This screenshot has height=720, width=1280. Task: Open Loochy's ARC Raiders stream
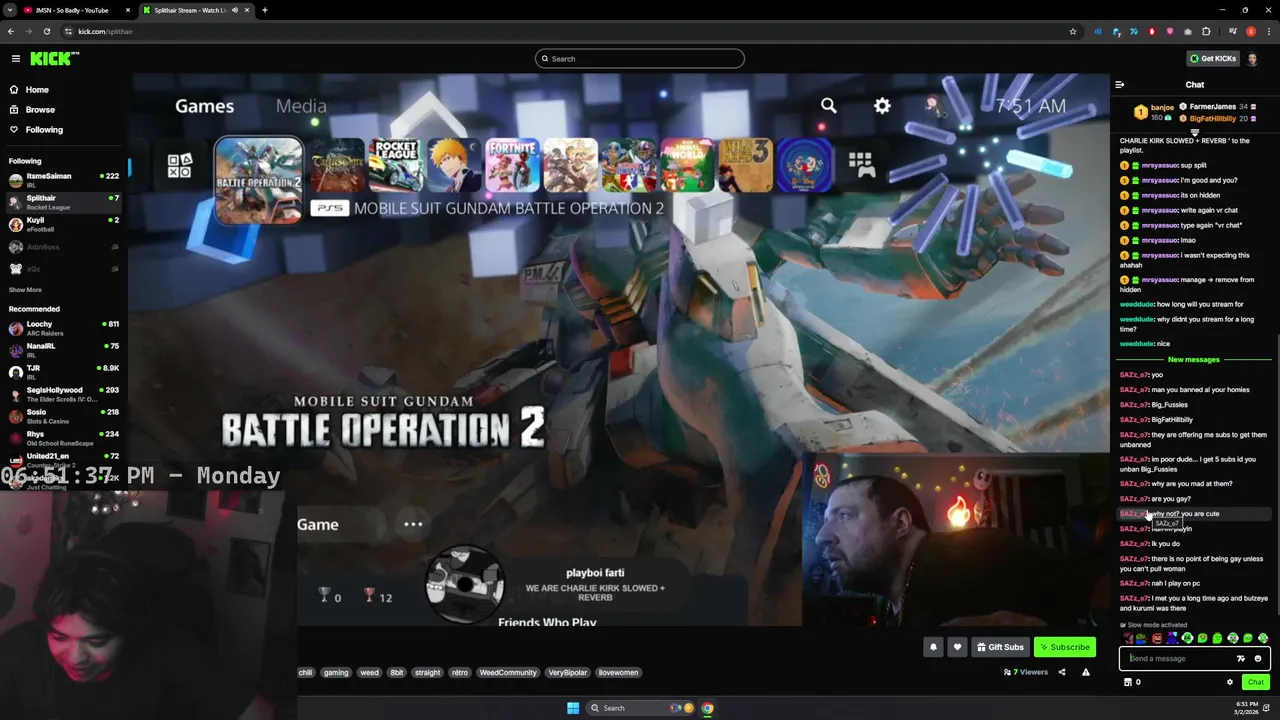pos(64,328)
